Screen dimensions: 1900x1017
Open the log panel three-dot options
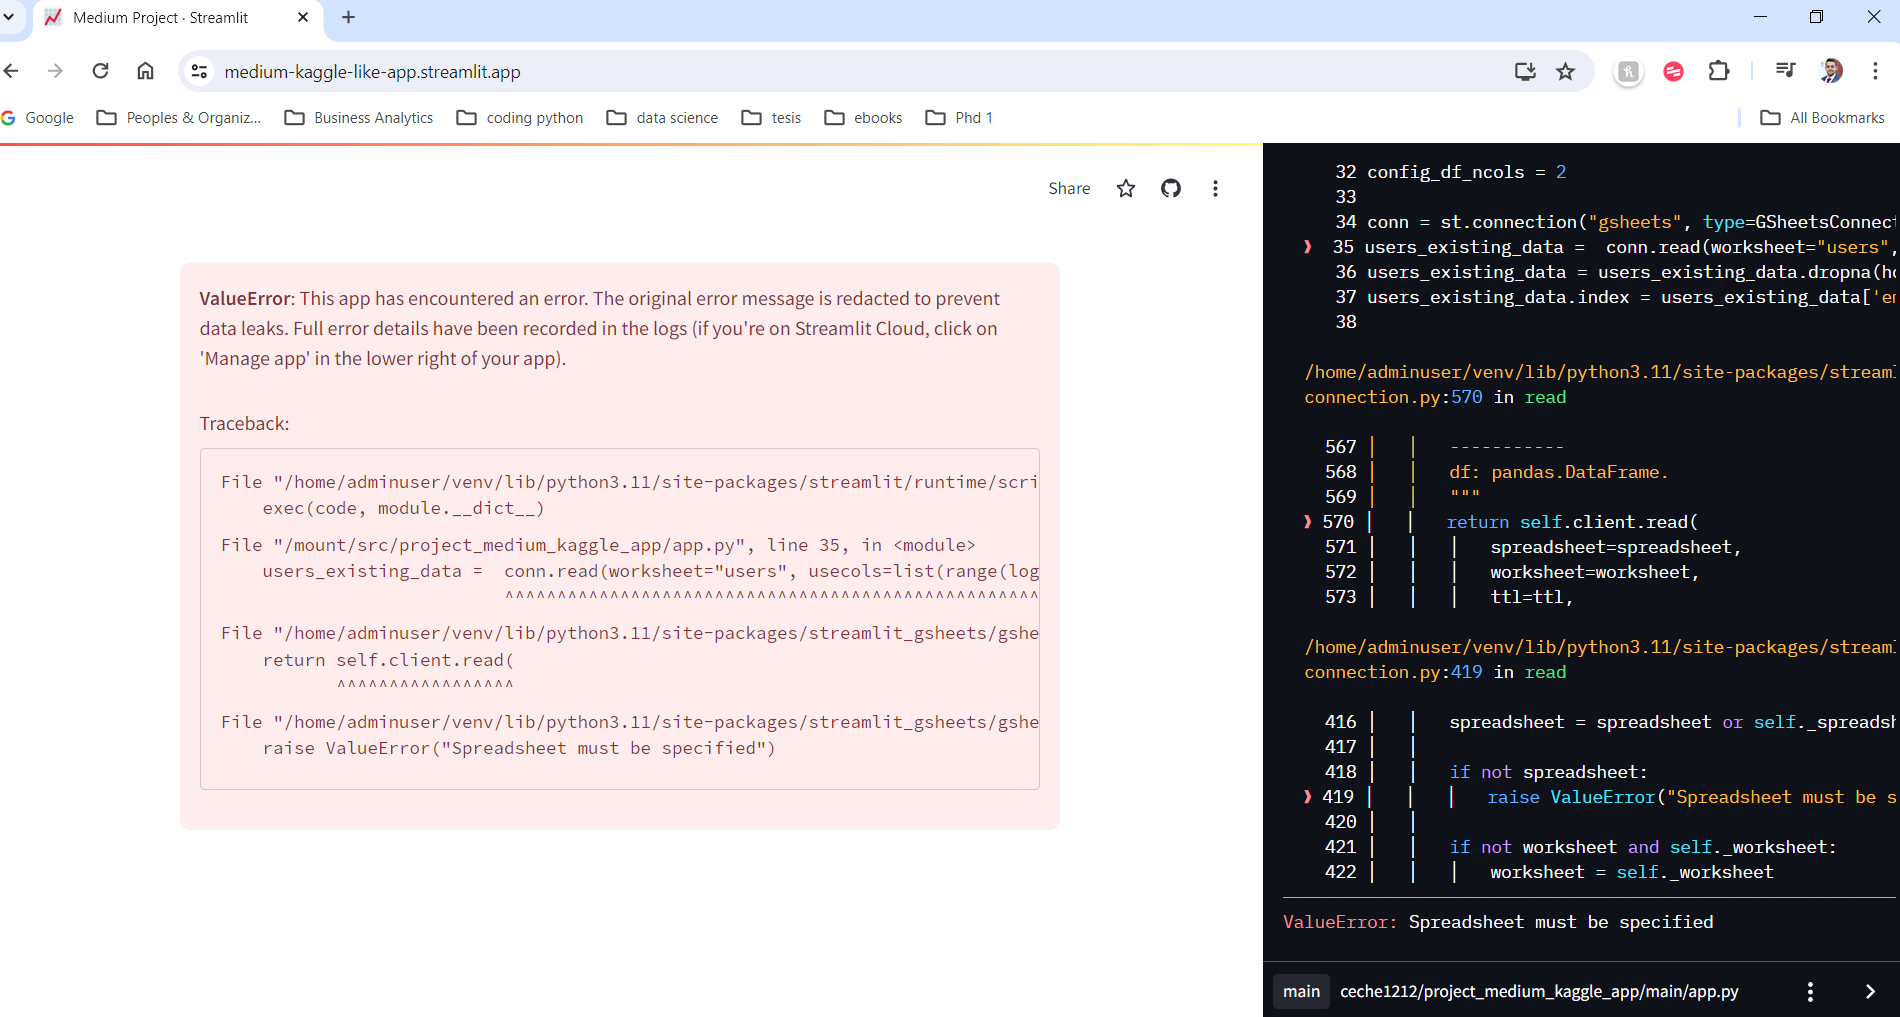click(x=1809, y=991)
